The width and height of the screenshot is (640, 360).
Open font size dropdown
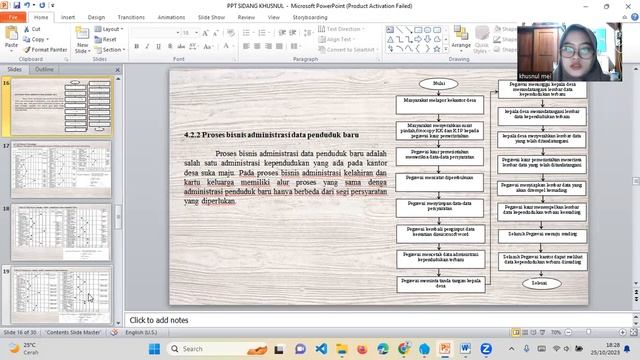(x=196, y=33)
